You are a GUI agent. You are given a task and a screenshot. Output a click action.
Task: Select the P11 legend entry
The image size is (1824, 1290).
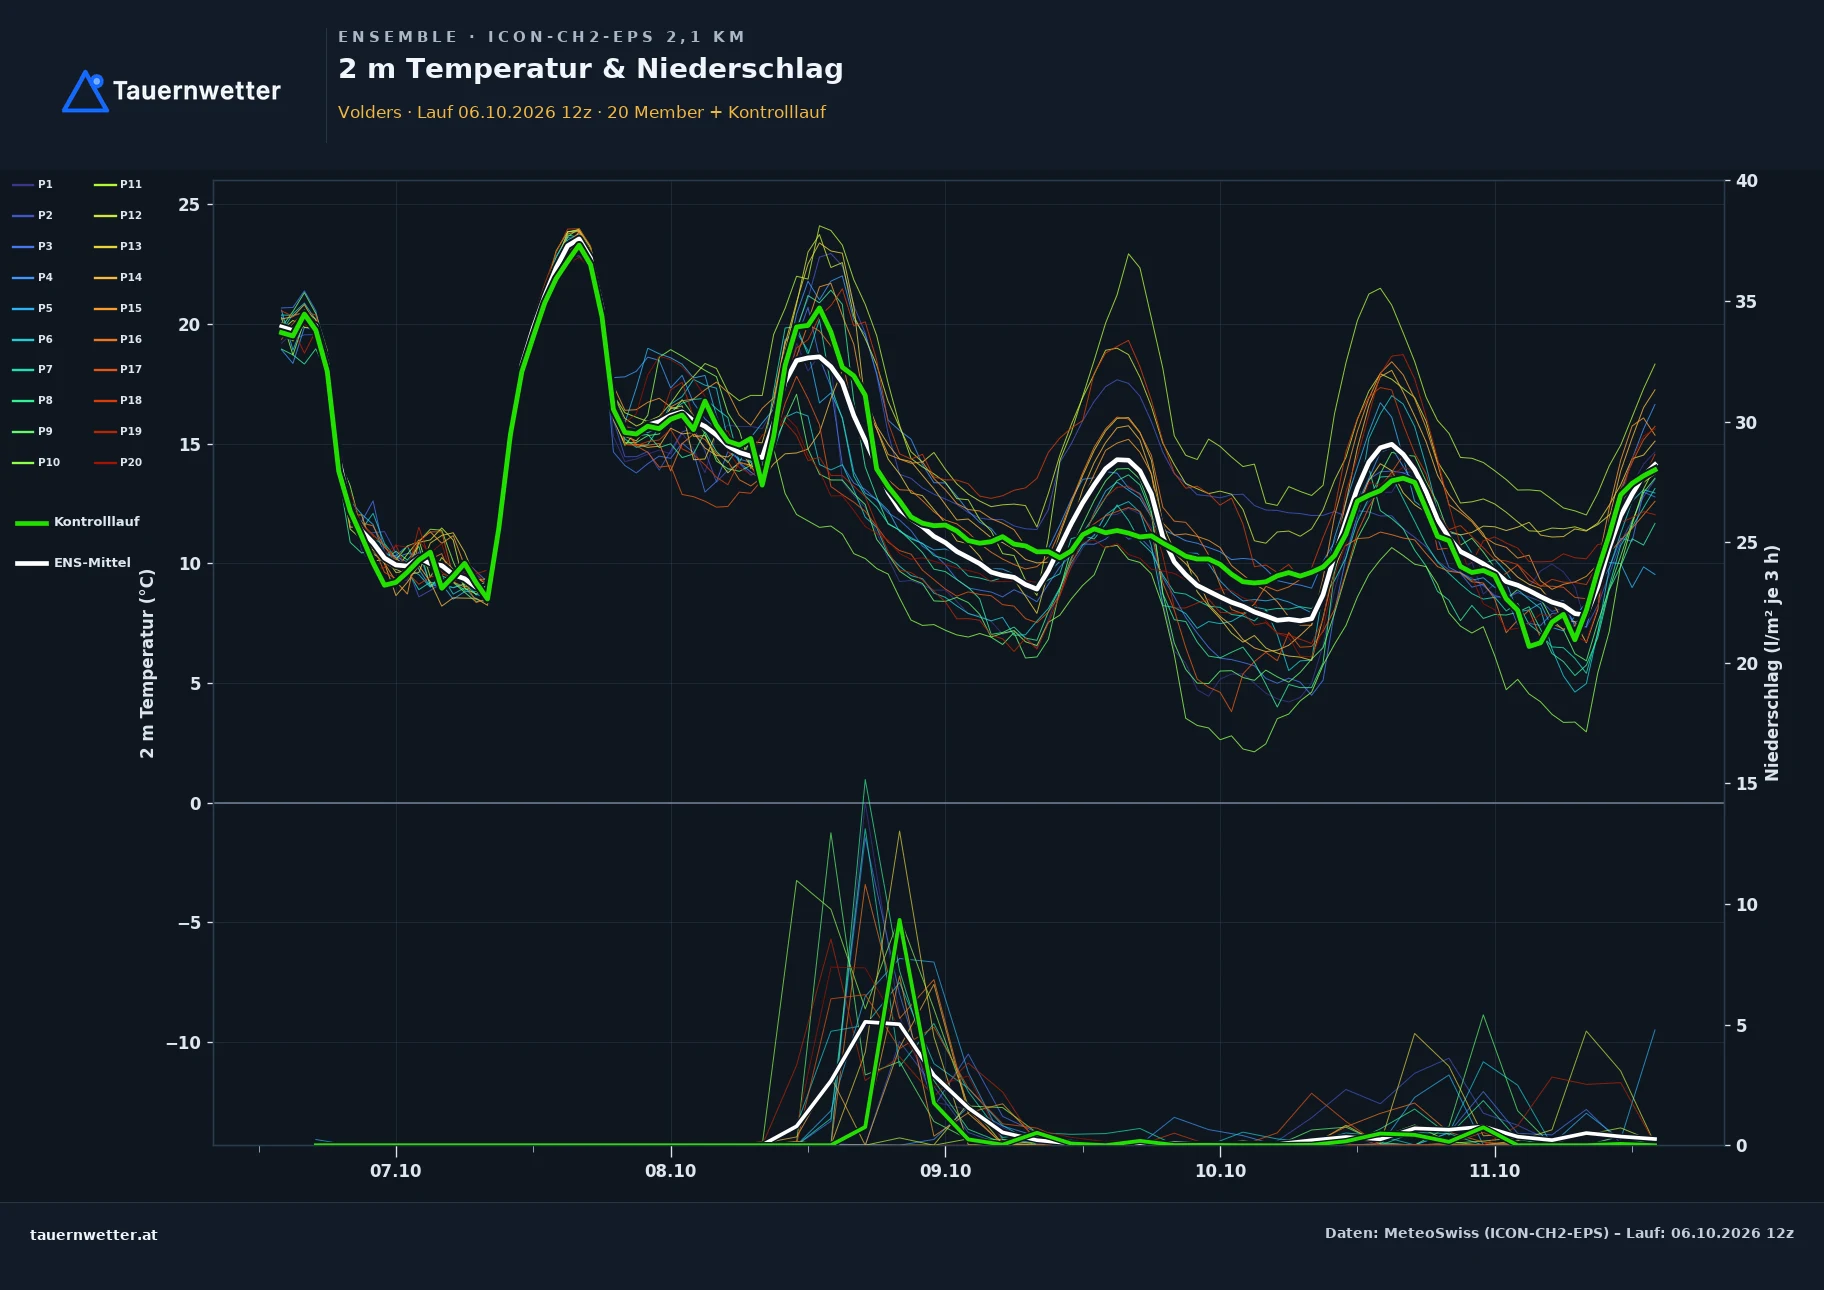click(118, 184)
